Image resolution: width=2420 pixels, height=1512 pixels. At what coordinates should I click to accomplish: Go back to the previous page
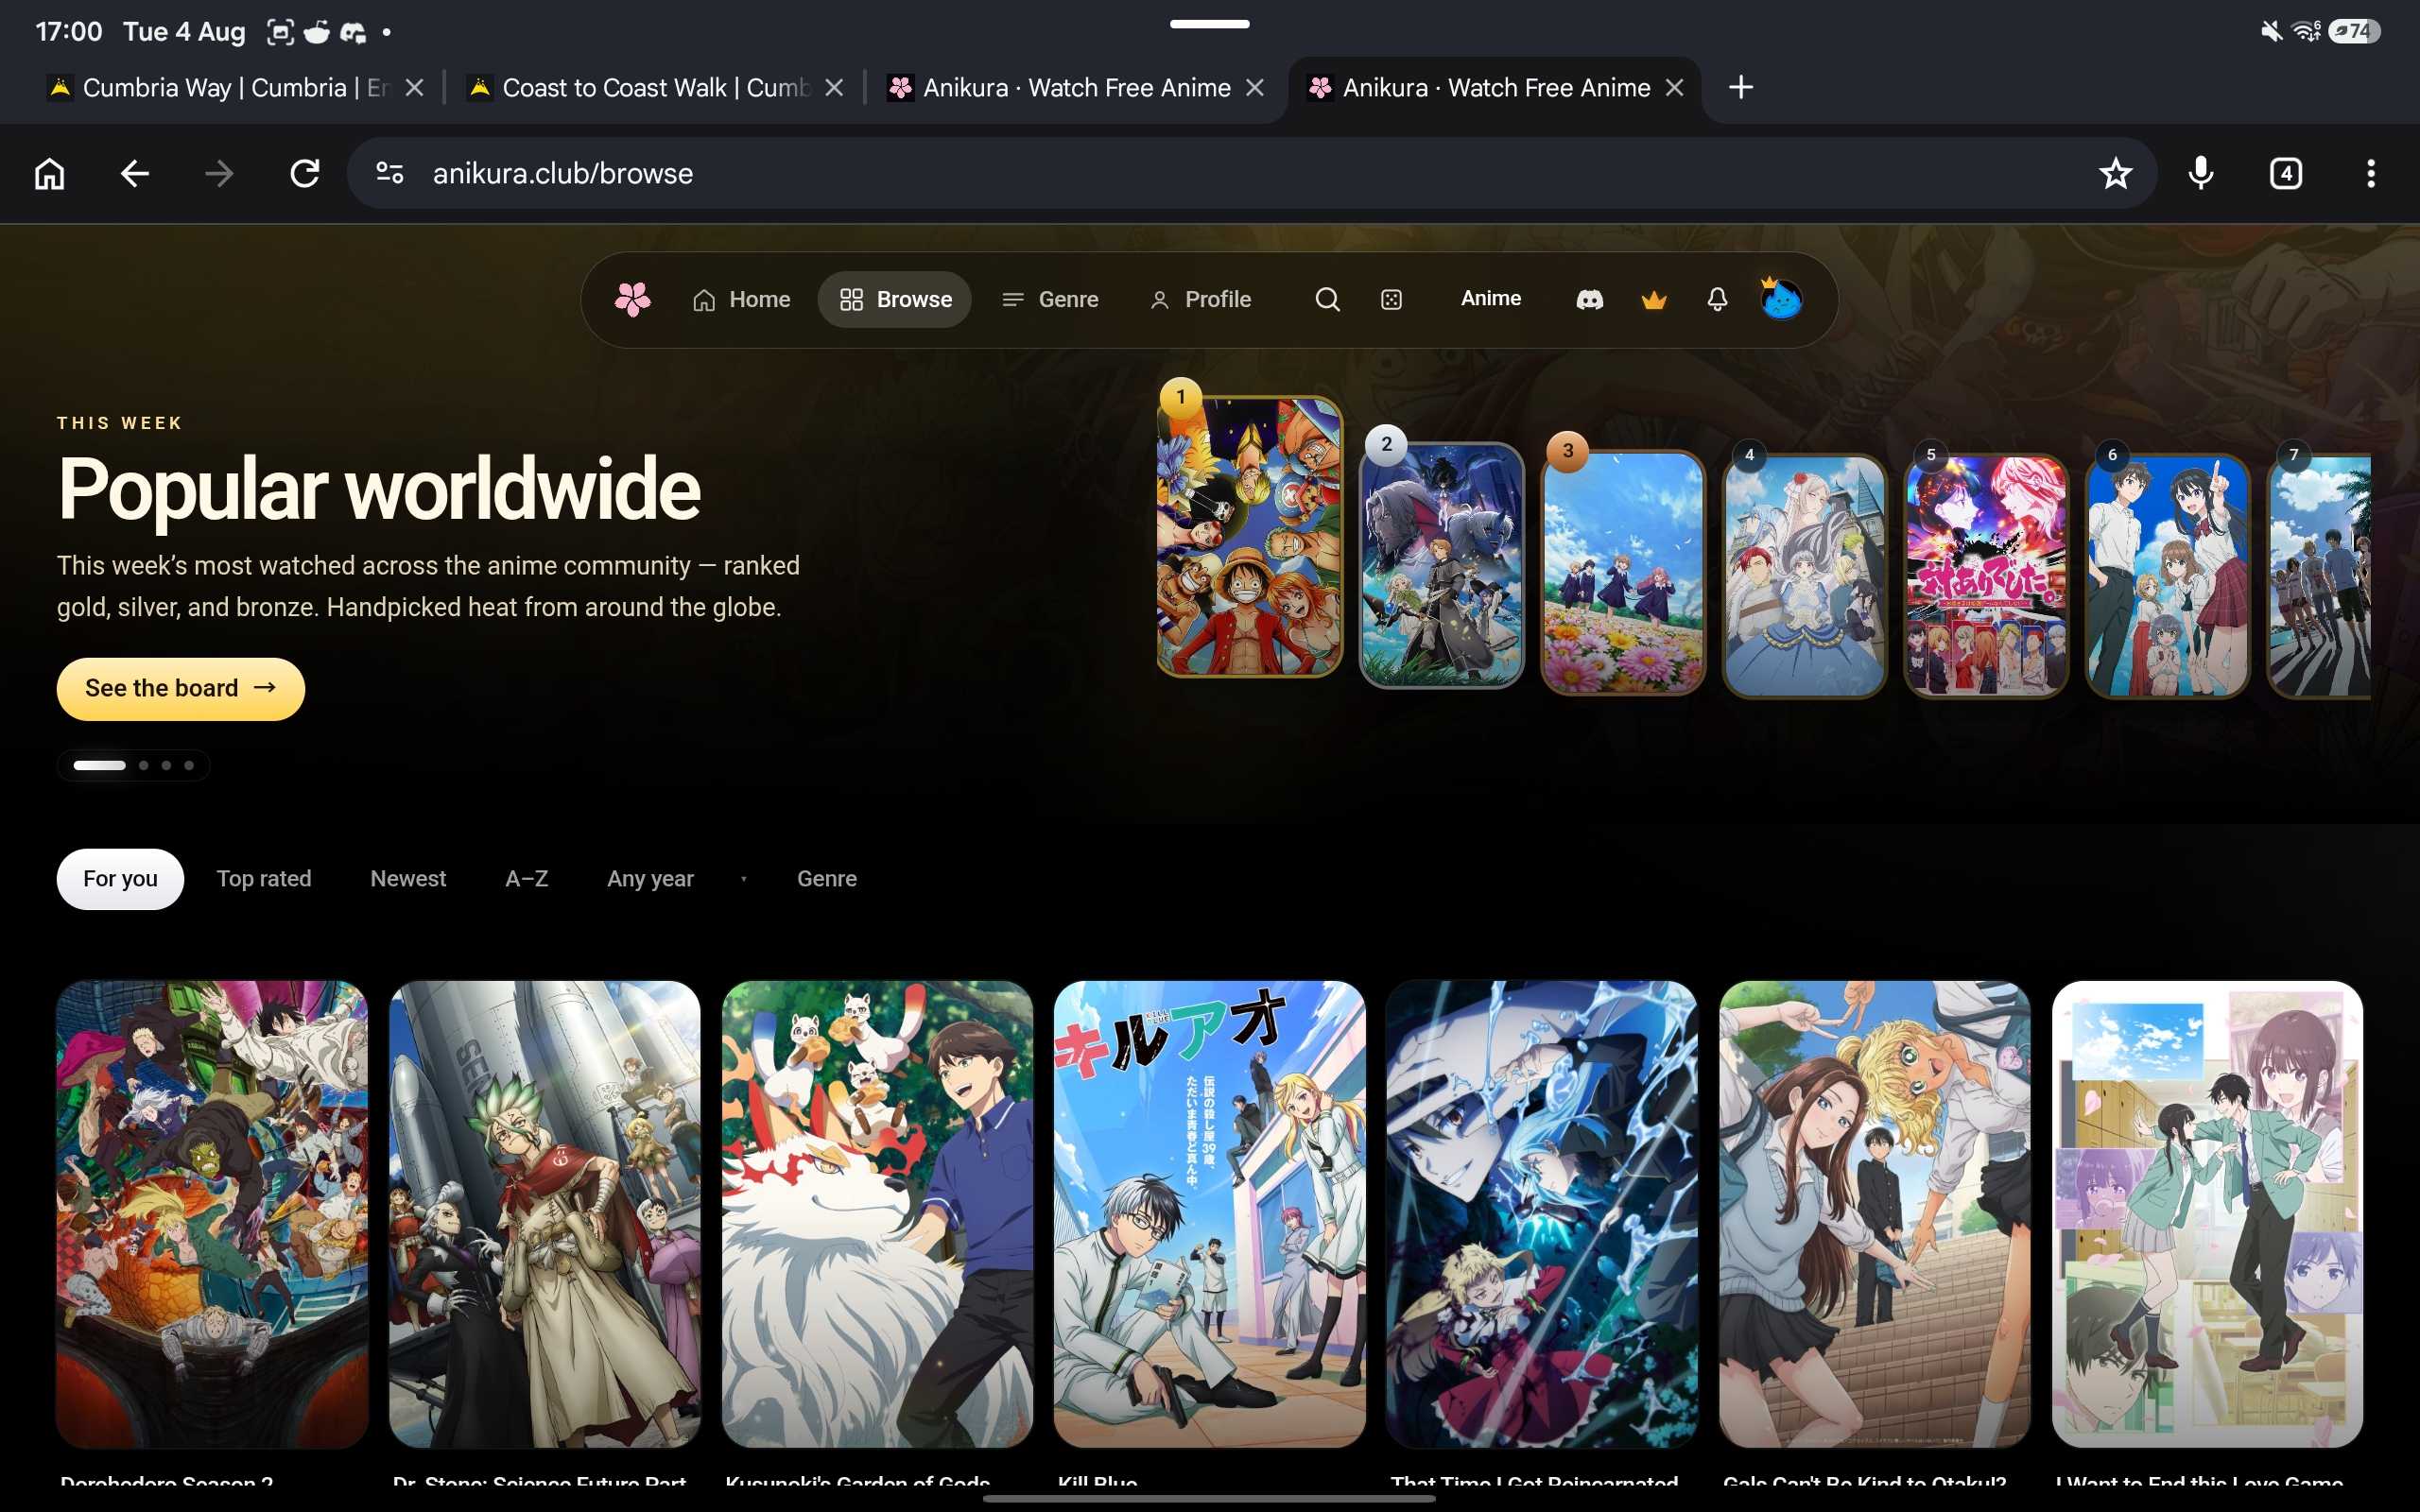coord(134,173)
